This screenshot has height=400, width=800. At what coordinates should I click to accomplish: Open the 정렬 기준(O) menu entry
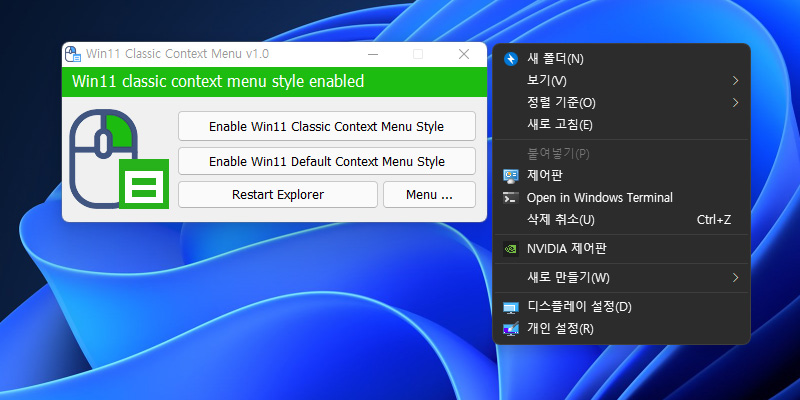[x=621, y=103]
